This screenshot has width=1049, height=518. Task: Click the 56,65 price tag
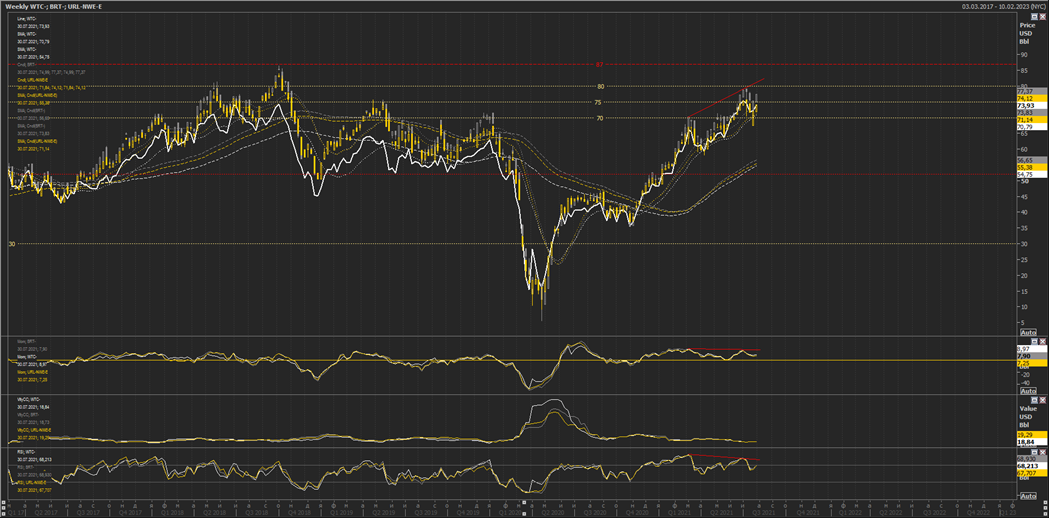tap(1032, 160)
